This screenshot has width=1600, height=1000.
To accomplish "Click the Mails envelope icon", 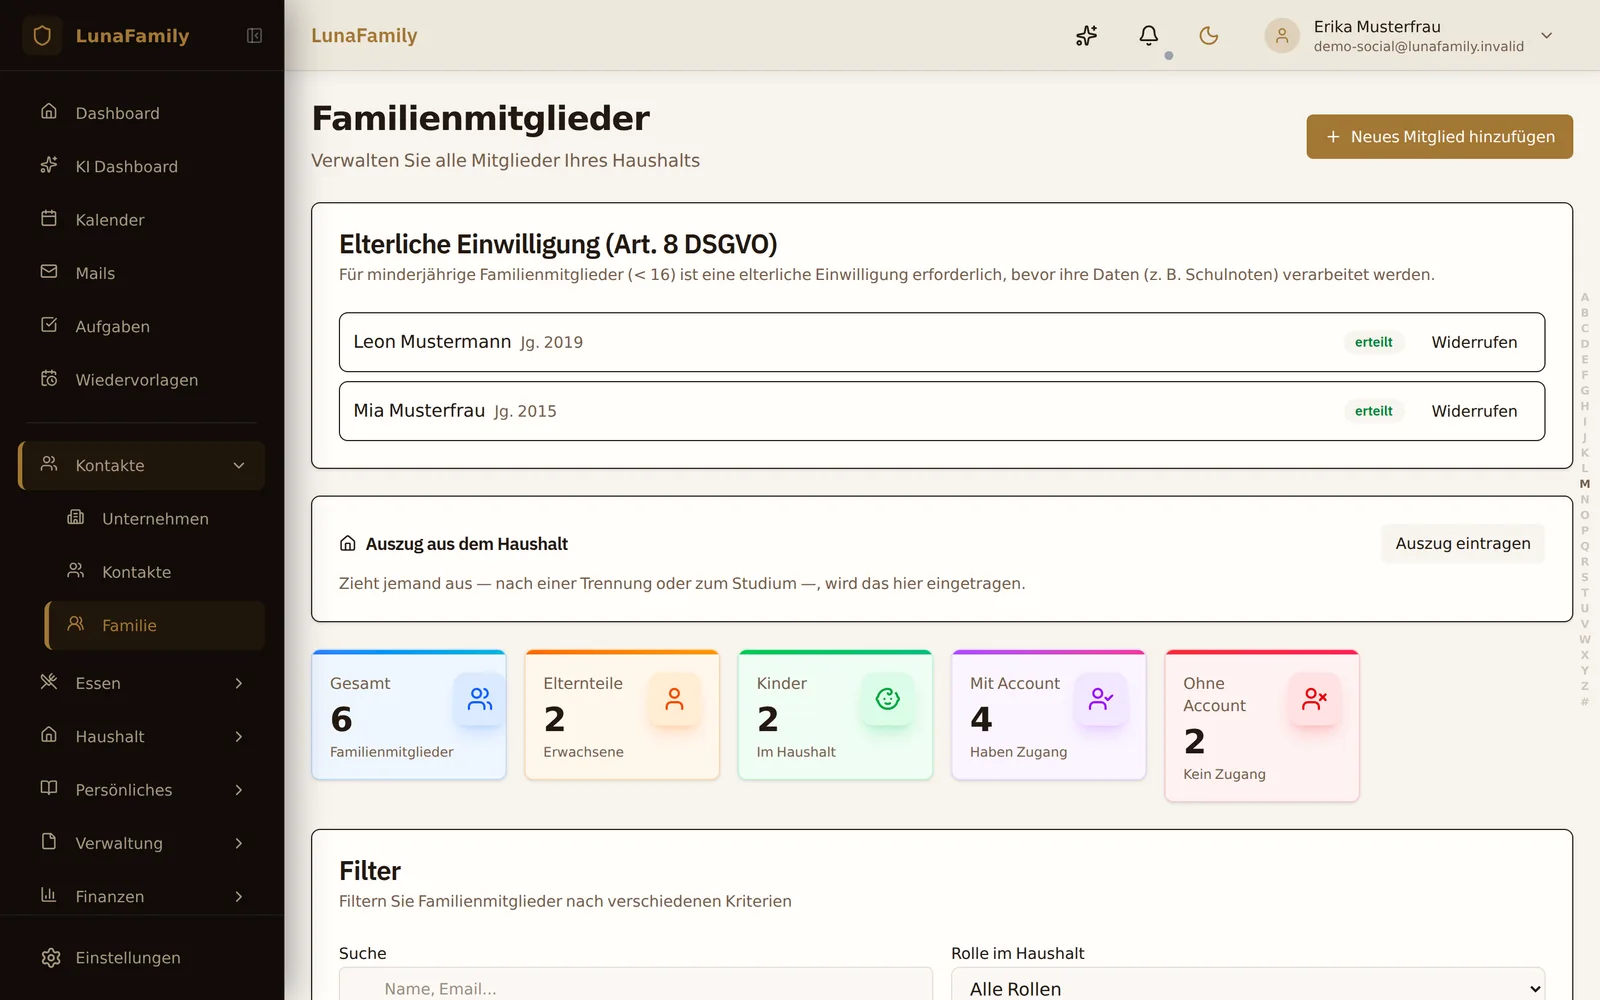I will pos(49,271).
